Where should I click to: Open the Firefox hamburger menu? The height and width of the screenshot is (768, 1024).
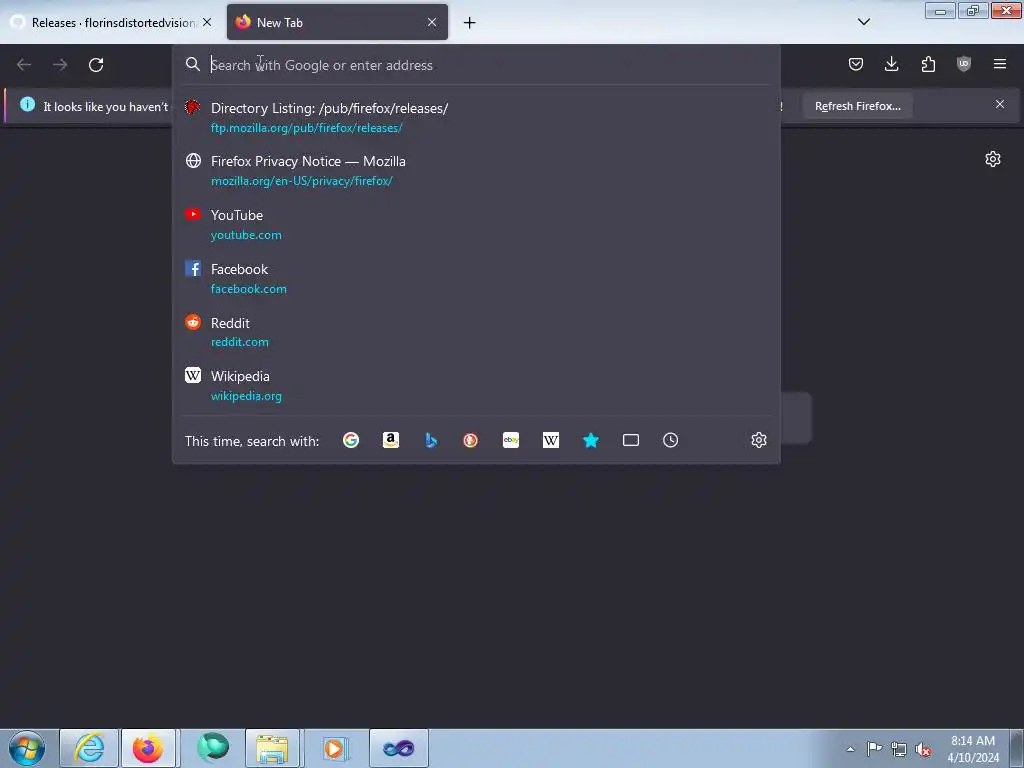(x=1000, y=64)
